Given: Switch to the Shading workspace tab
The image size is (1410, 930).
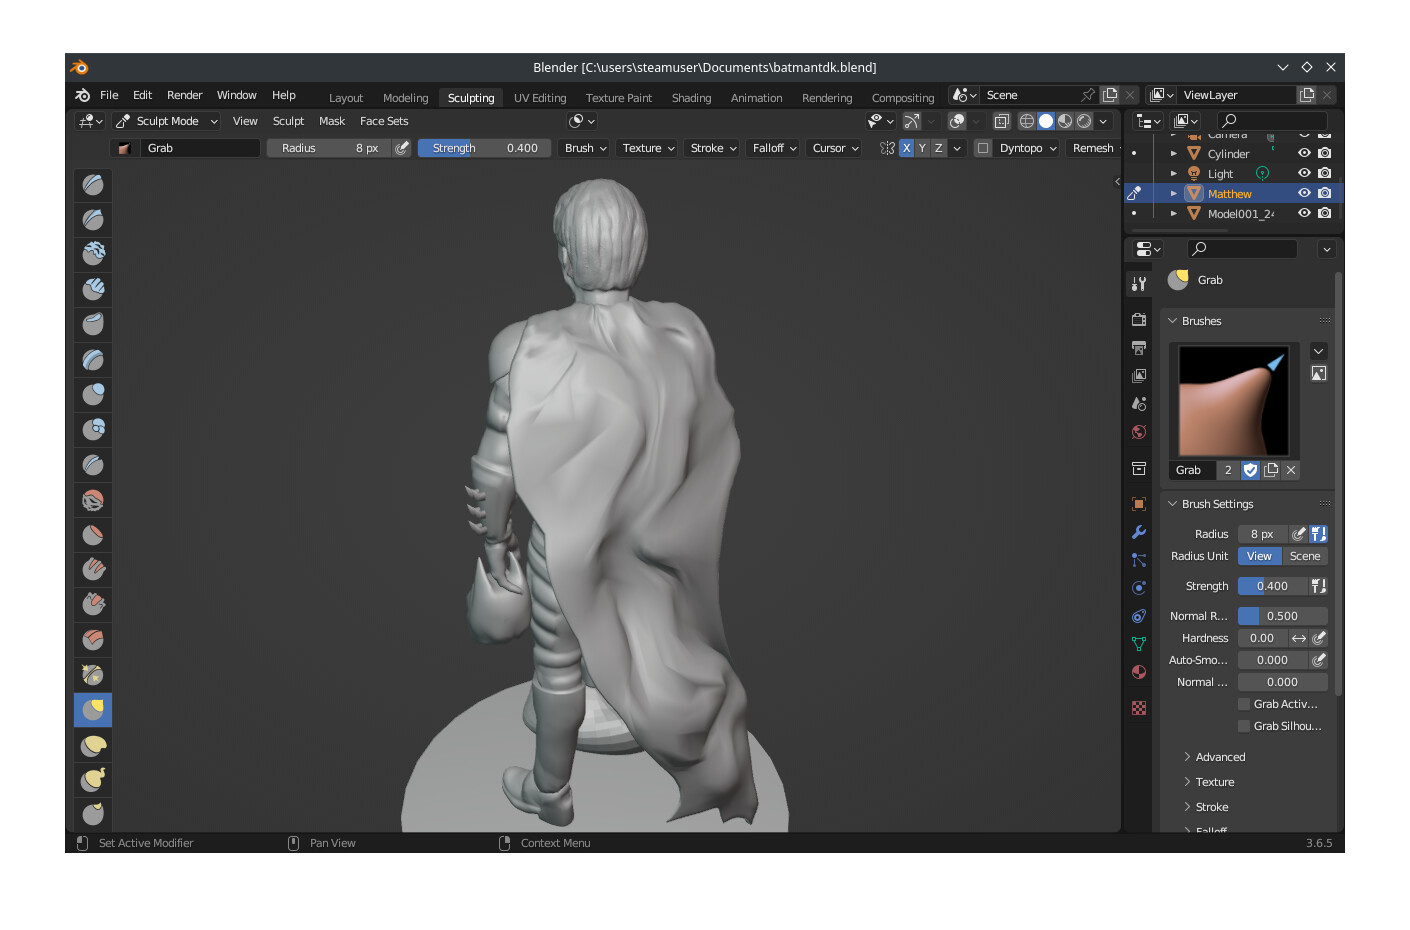Looking at the screenshot, I should pyautogui.click(x=691, y=98).
